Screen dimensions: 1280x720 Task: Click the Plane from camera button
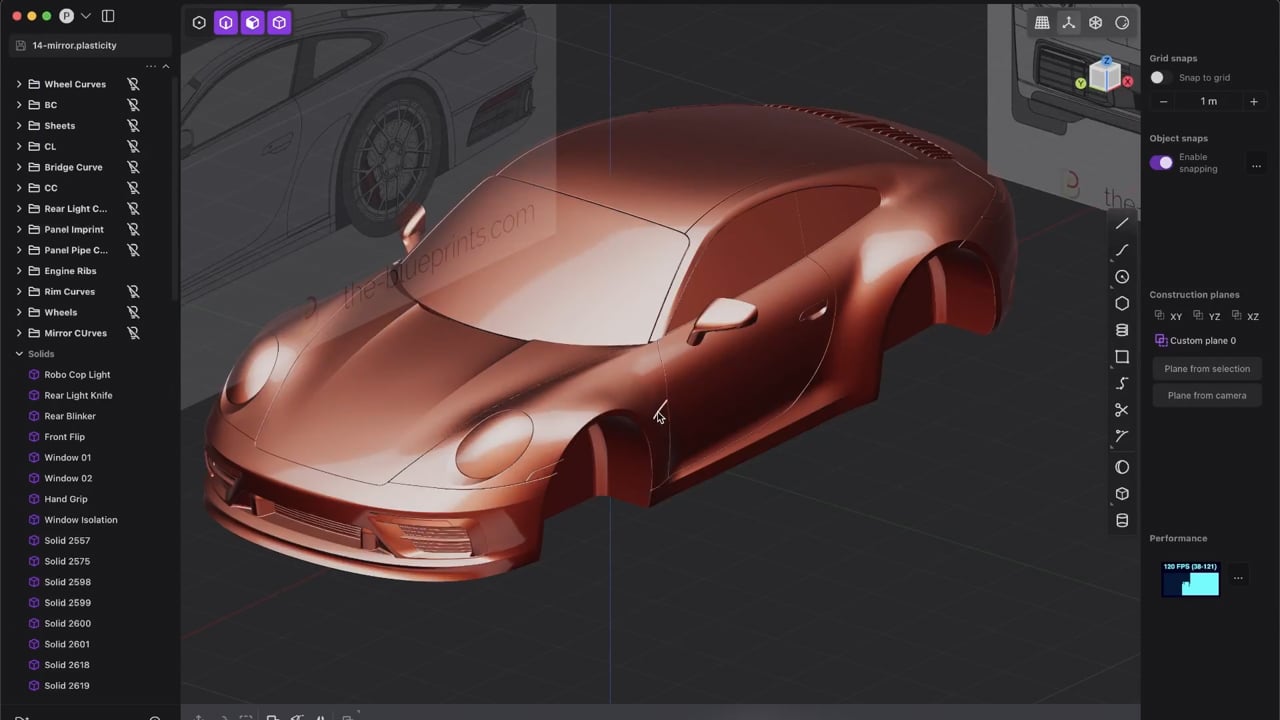(x=1207, y=395)
